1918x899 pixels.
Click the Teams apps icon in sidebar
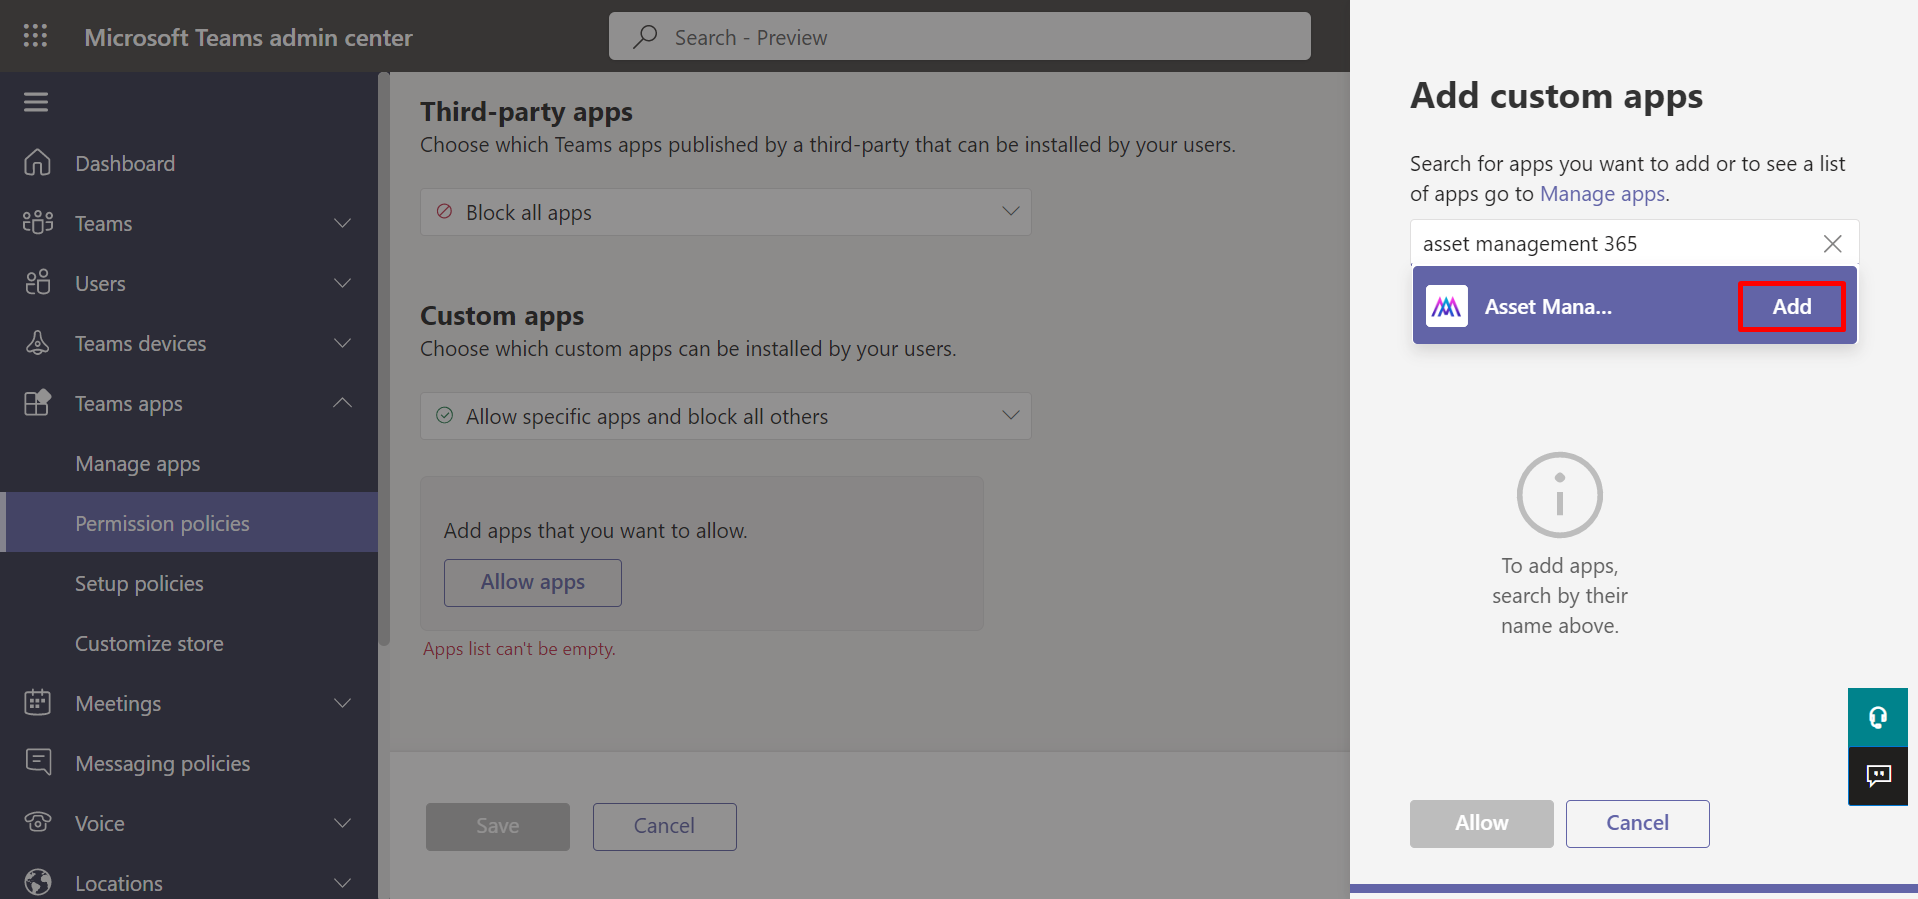click(x=37, y=402)
